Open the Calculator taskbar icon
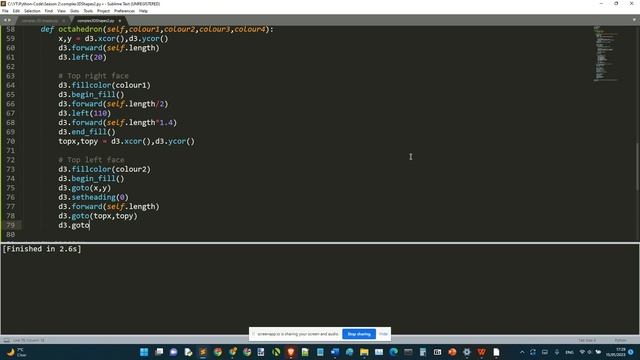The width and height of the screenshot is (640, 360). pyautogui.click(x=423, y=352)
